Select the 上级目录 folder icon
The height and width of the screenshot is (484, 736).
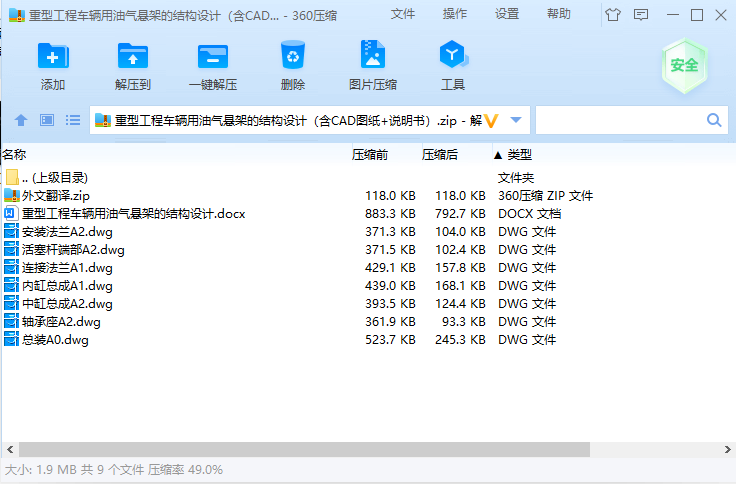13,177
